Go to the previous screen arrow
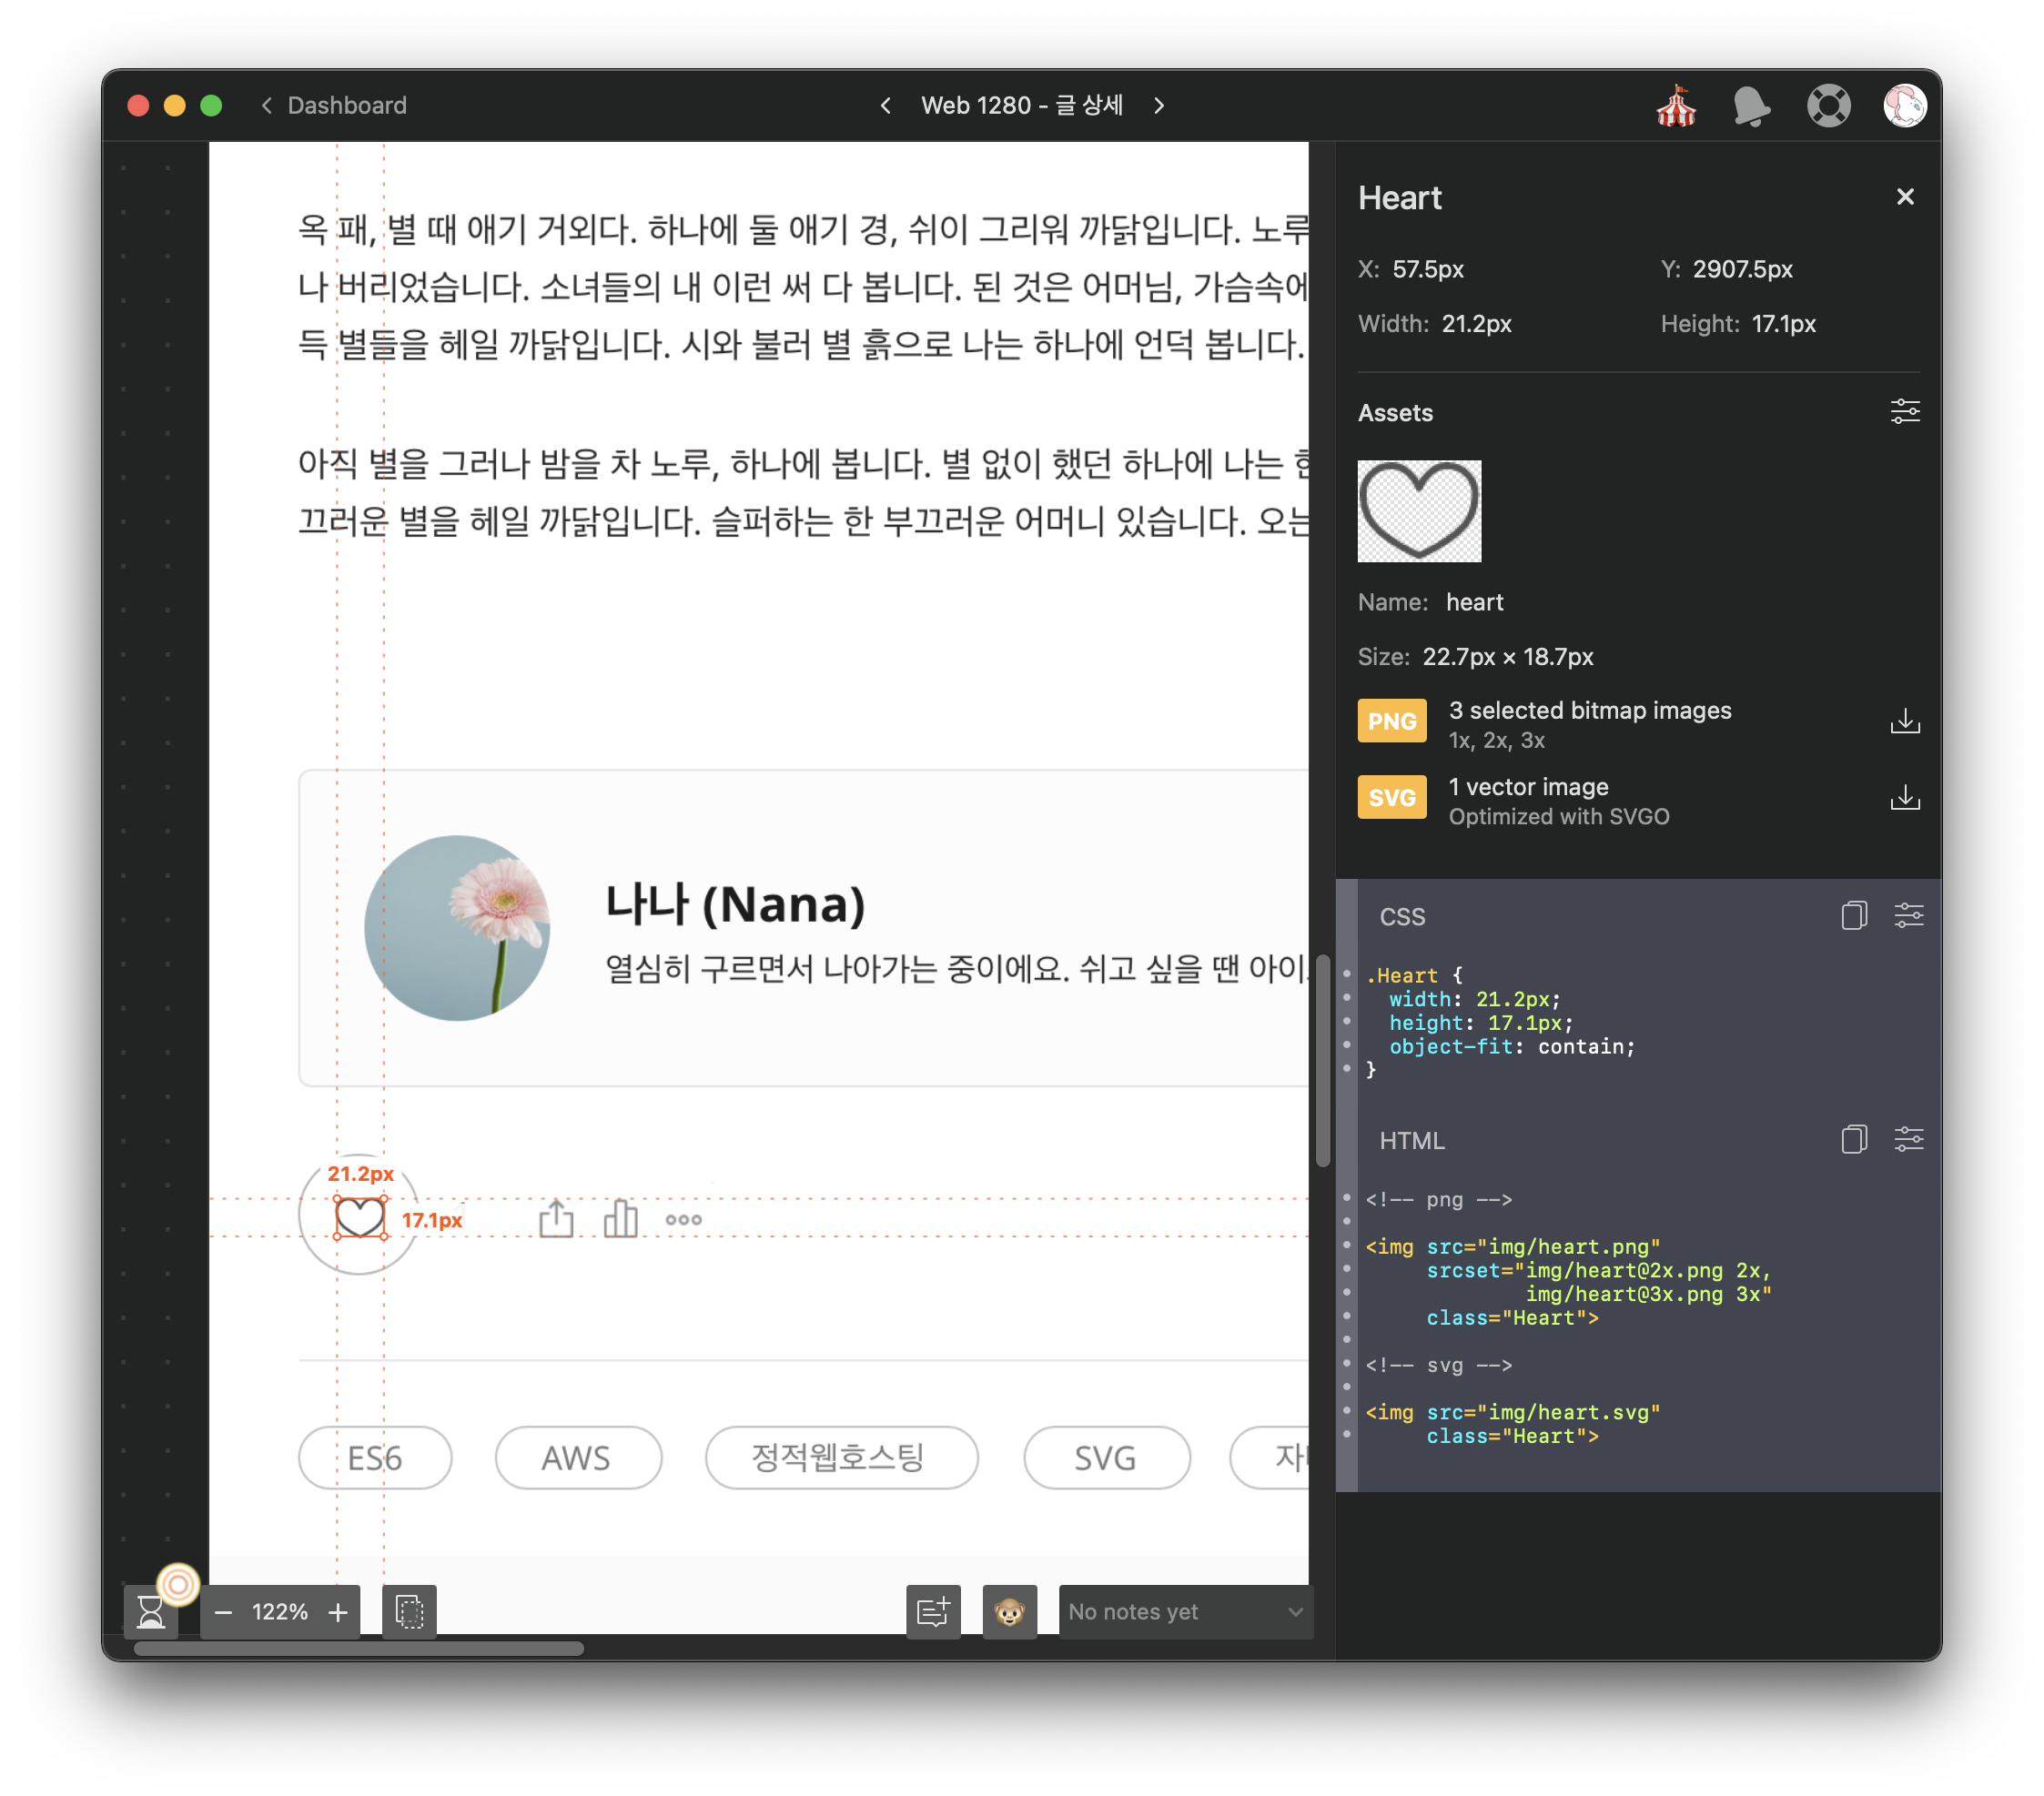The image size is (2044, 1796). coord(885,106)
